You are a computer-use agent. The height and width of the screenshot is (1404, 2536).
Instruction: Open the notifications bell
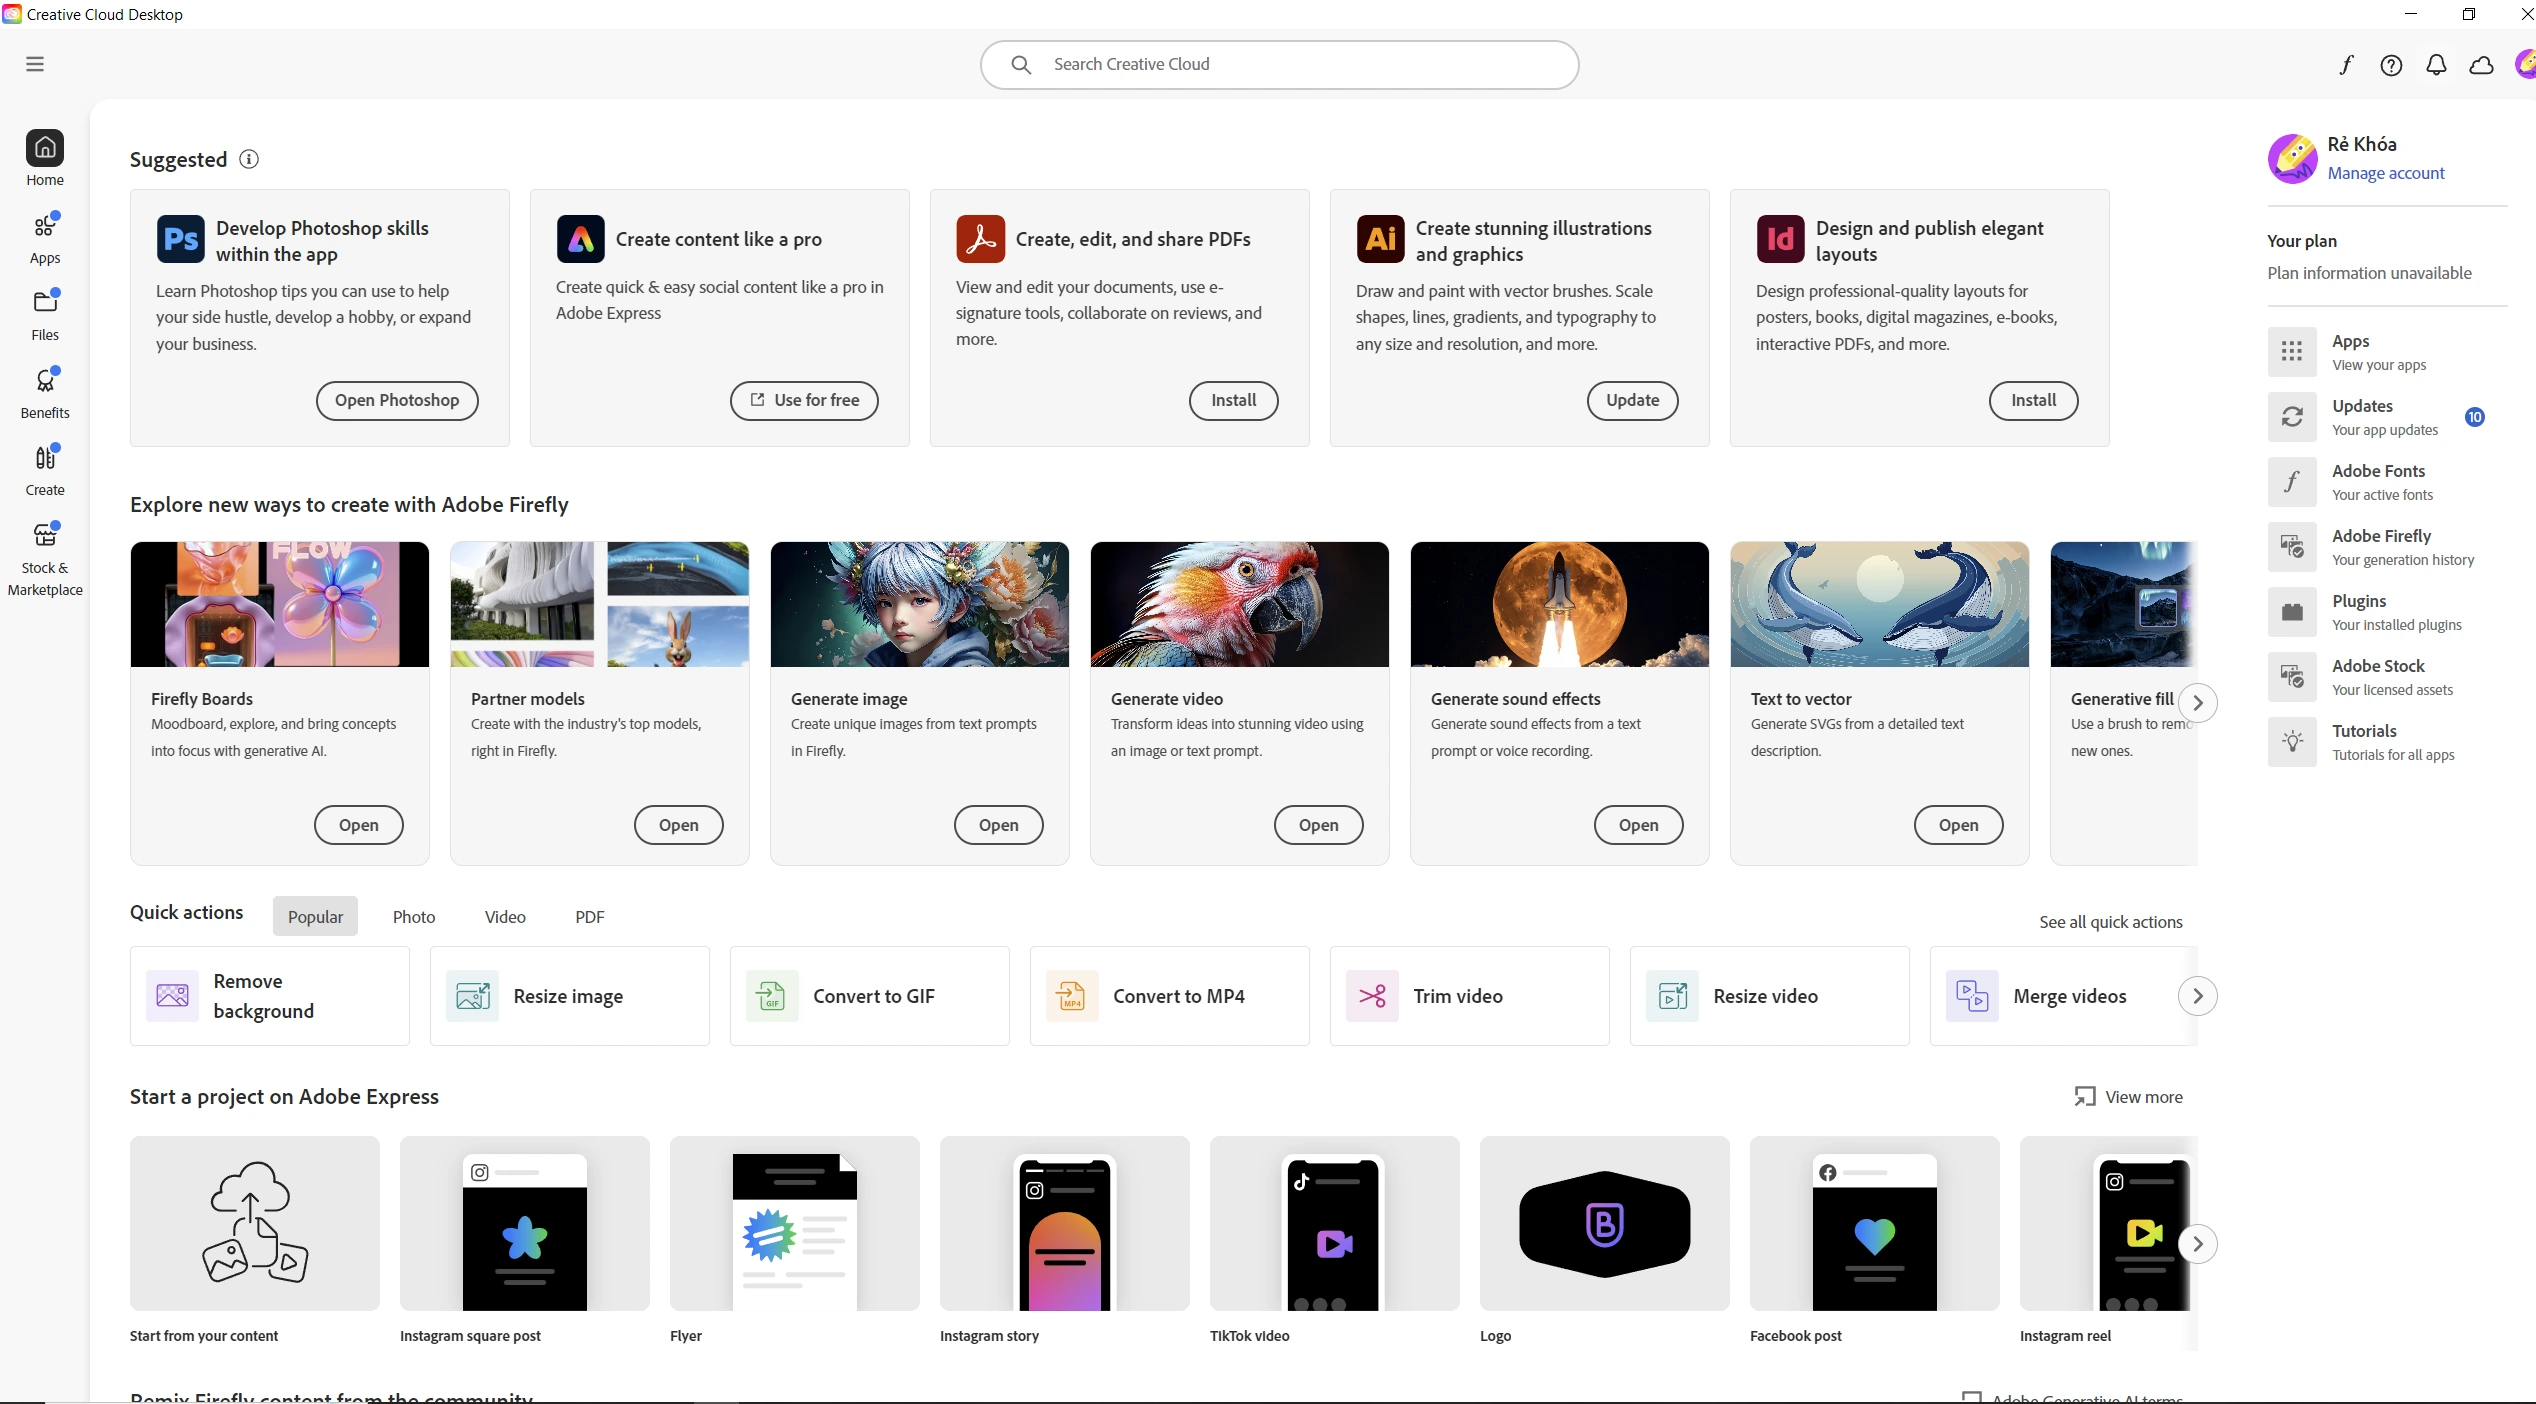point(2437,64)
